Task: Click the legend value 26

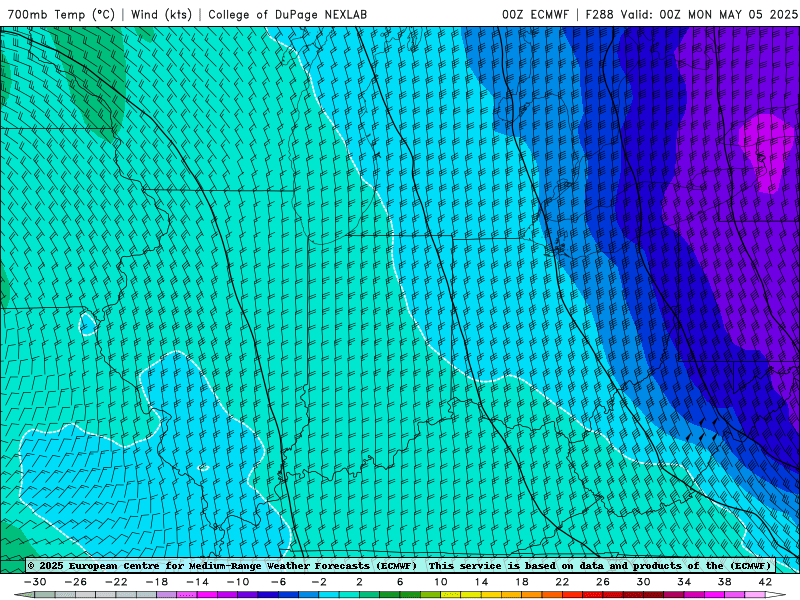Action: click(x=603, y=582)
